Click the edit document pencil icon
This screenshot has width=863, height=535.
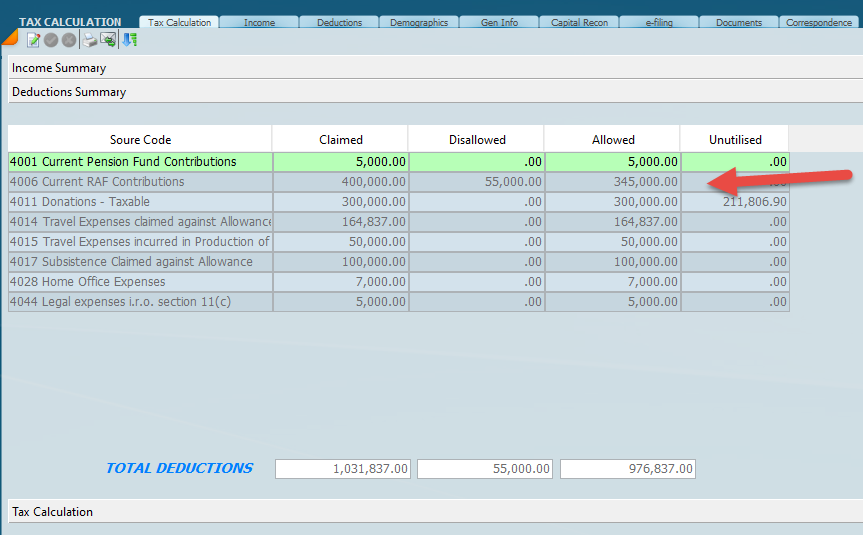point(34,40)
